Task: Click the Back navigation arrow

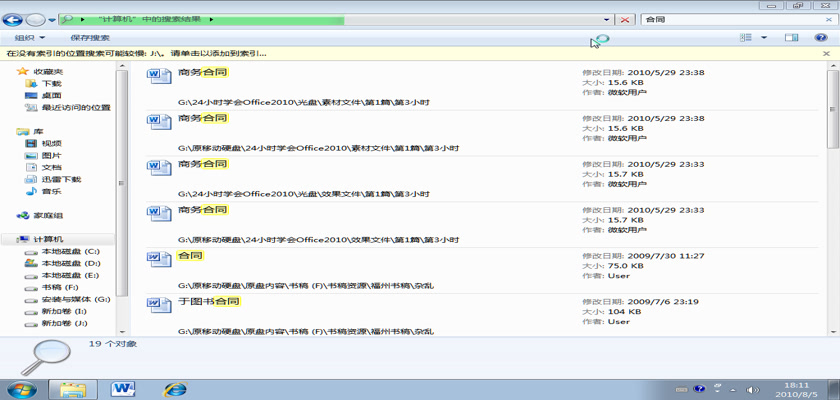Action: [x=13, y=19]
